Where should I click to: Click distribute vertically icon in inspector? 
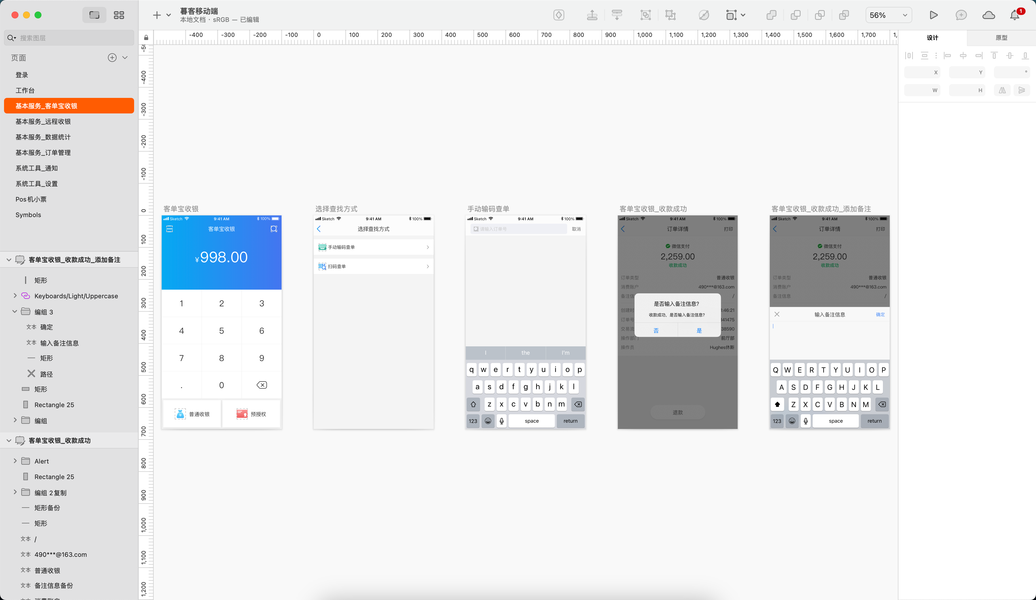tap(924, 56)
